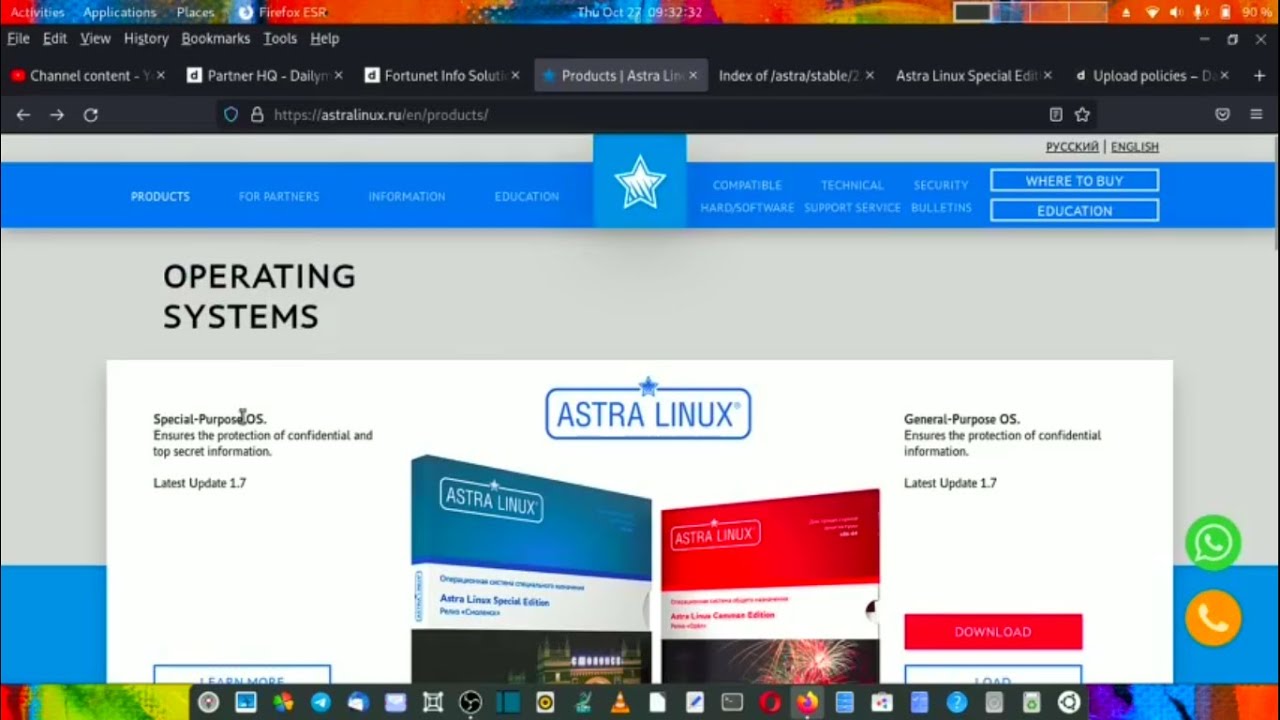Open the mail app in dock

395,703
